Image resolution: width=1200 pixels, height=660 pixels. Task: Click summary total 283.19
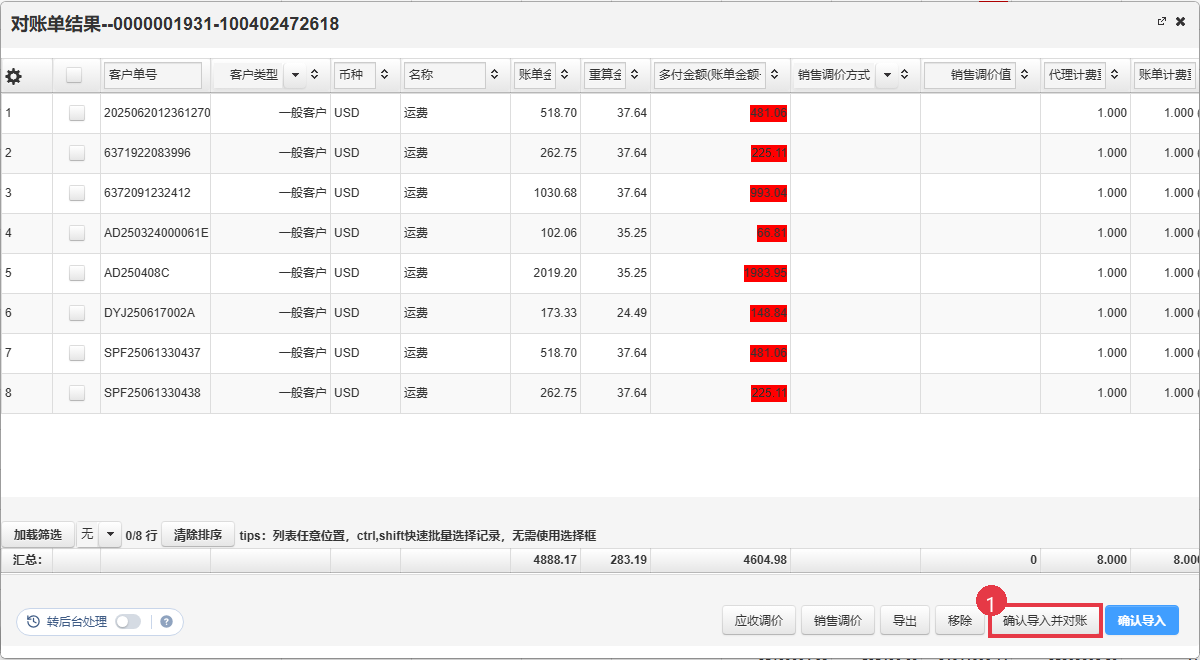click(x=629, y=560)
